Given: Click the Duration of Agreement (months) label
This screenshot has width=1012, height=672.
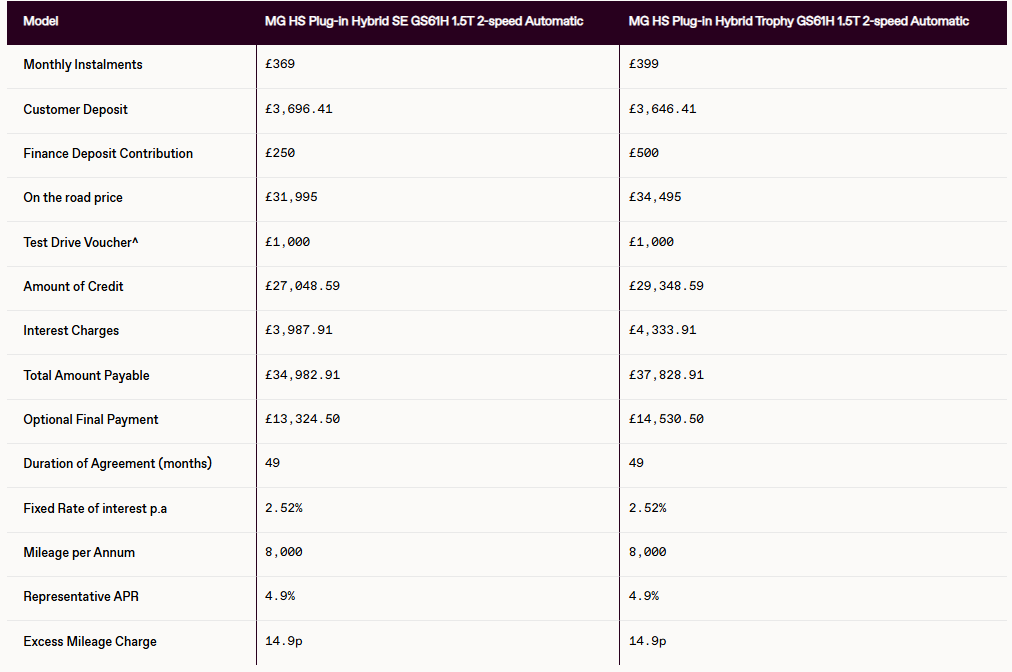Looking at the screenshot, I should click(x=117, y=463).
